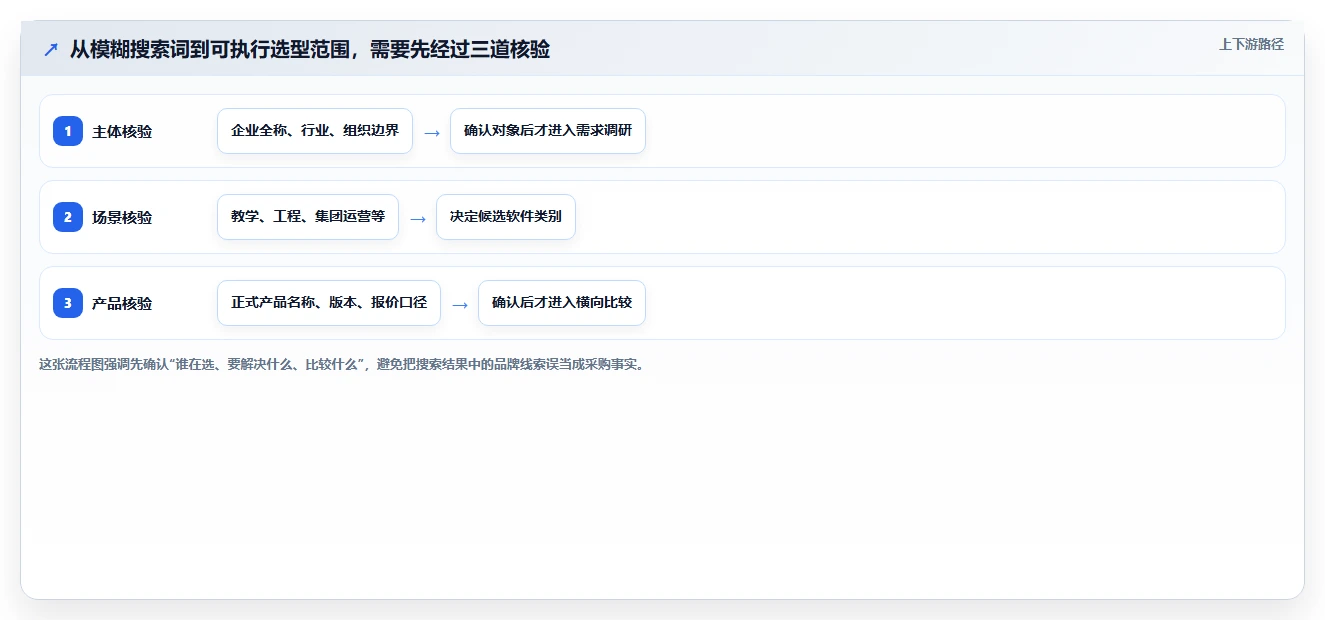Click the number 3 step badge
The image size is (1325, 620).
[x=68, y=303]
